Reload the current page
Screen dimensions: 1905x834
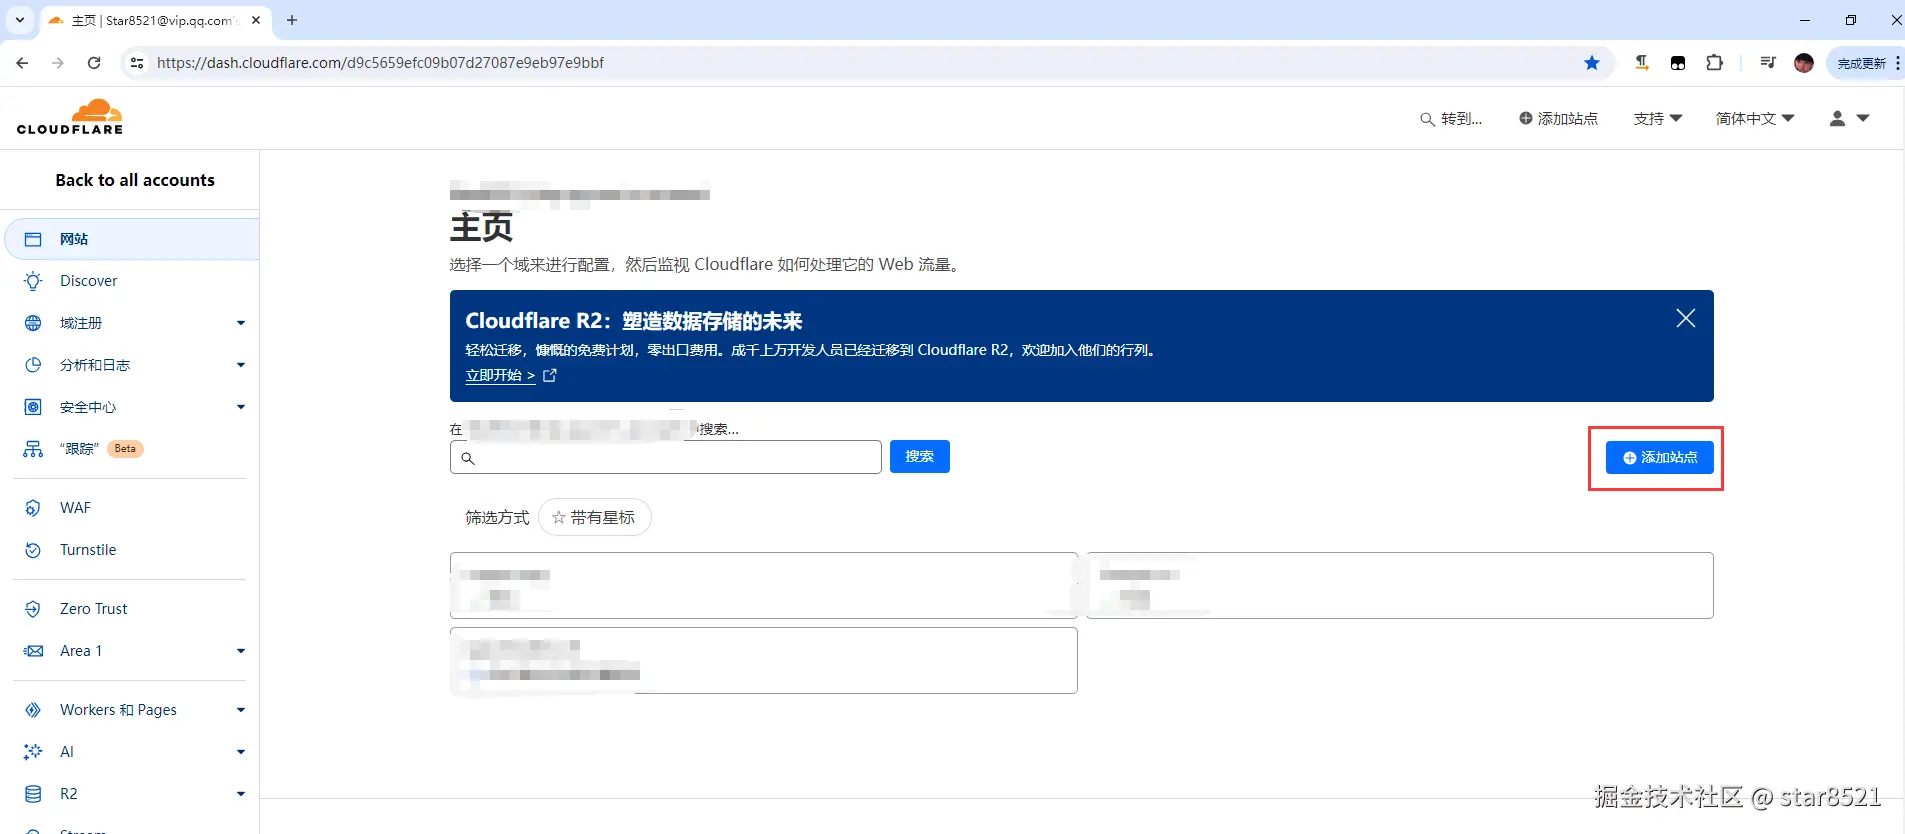94,62
